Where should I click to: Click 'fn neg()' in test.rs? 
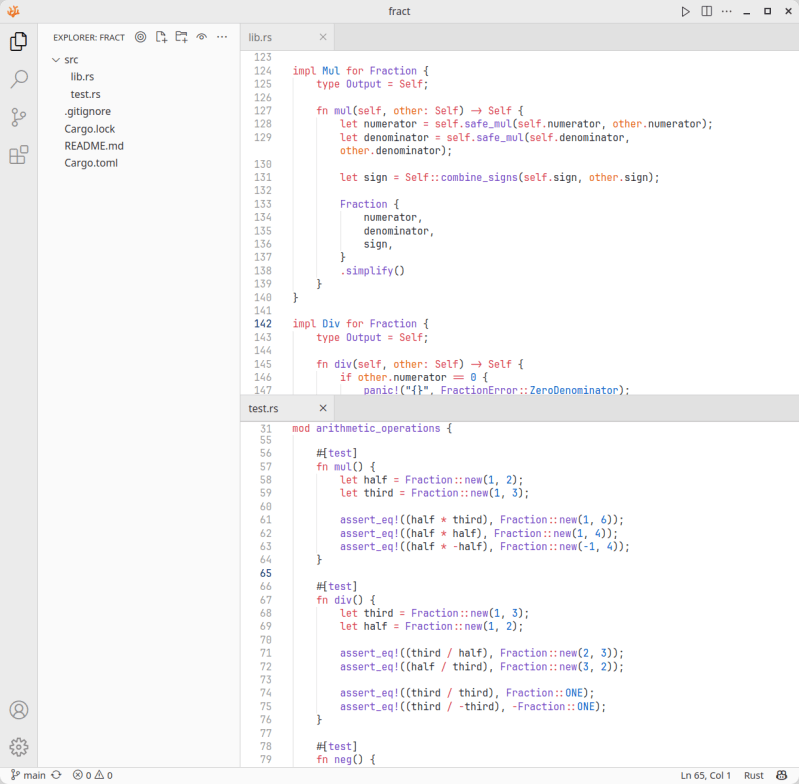tap(345, 760)
